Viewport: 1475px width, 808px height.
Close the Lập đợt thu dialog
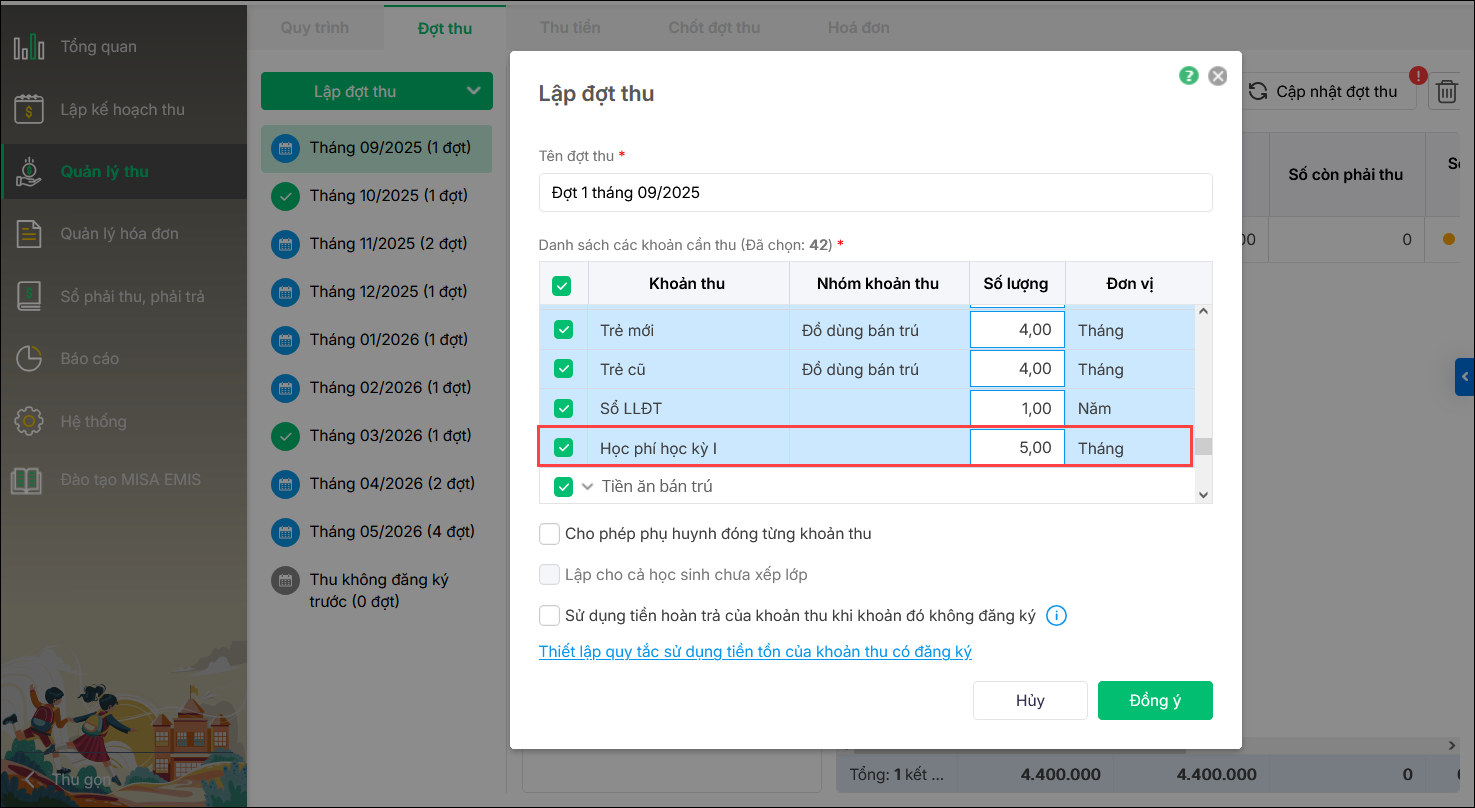coord(1217,76)
